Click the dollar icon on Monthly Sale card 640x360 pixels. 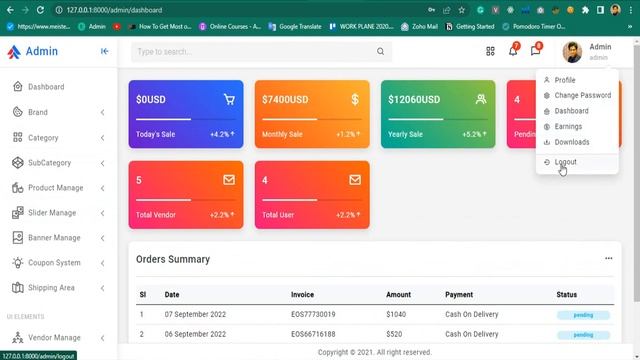[x=355, y=99]
